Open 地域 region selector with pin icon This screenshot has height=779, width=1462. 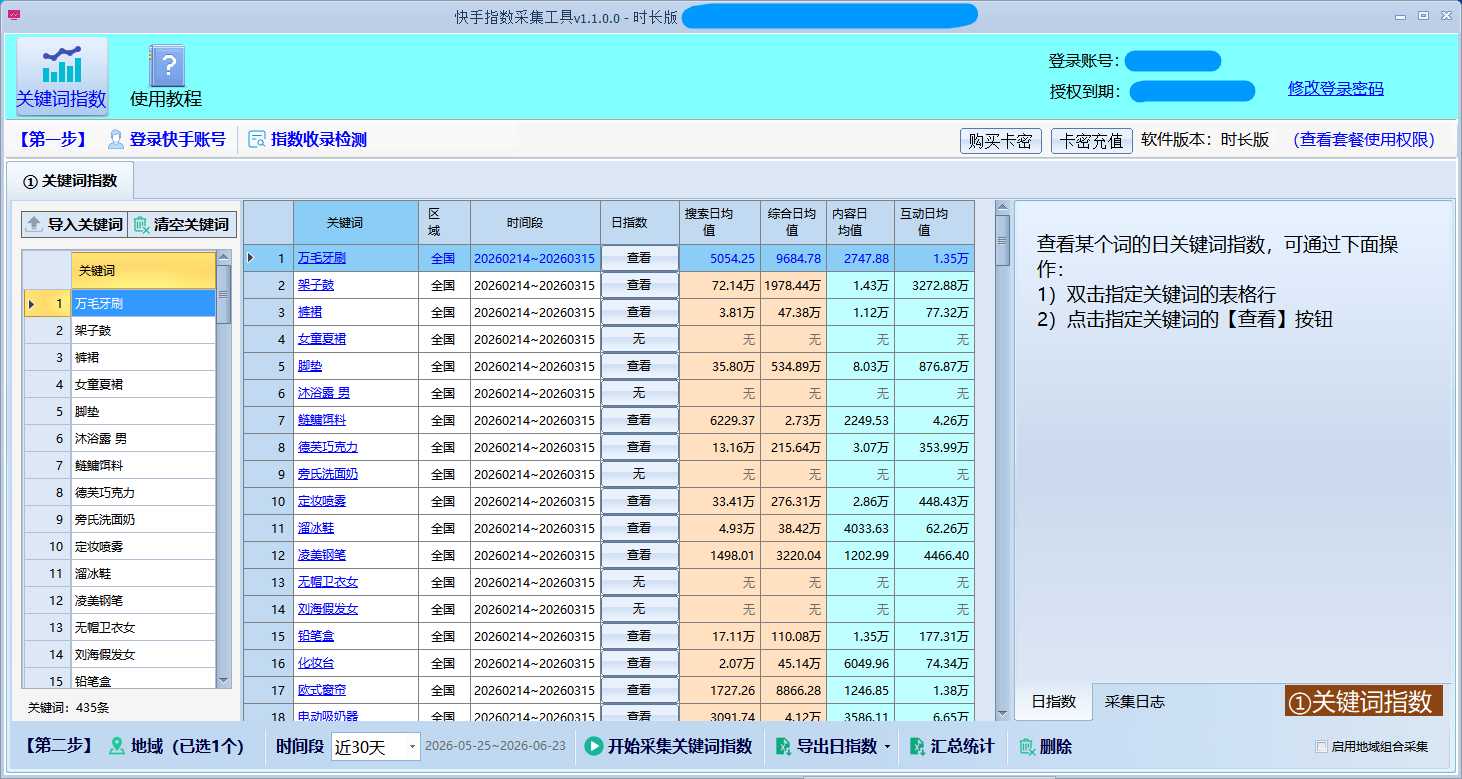coord(176,746)
